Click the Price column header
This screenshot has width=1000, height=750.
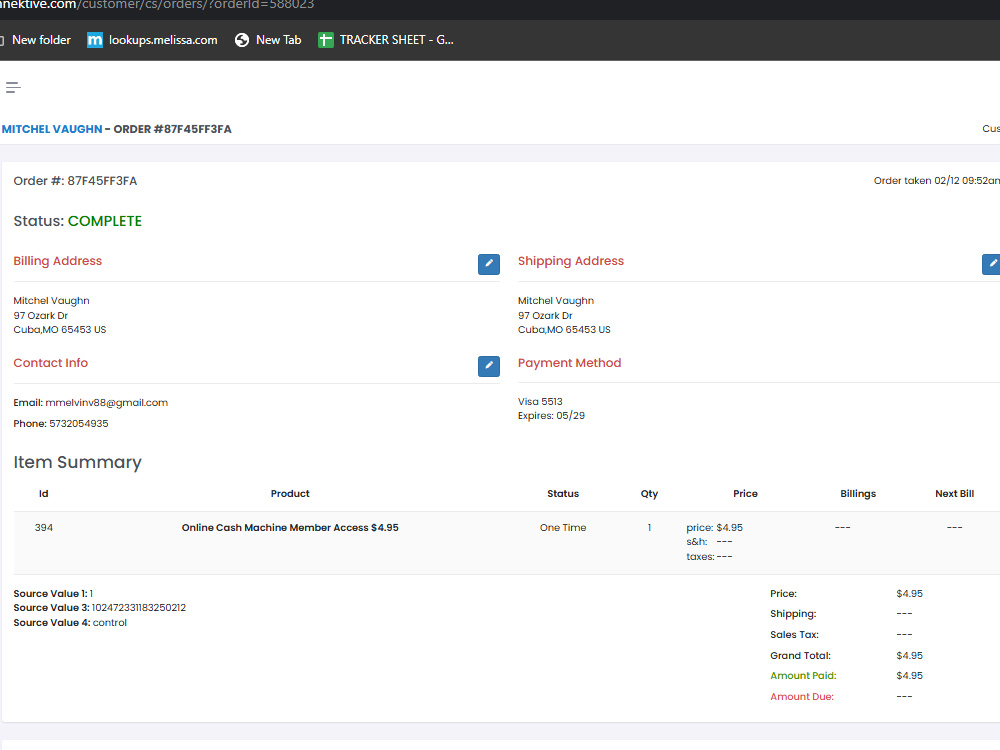(745, 494)
